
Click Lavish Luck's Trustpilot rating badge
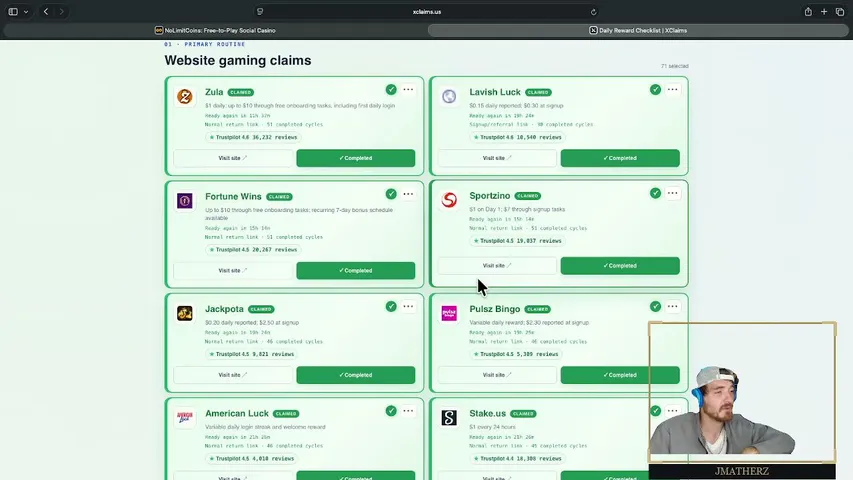coord(518,137)
